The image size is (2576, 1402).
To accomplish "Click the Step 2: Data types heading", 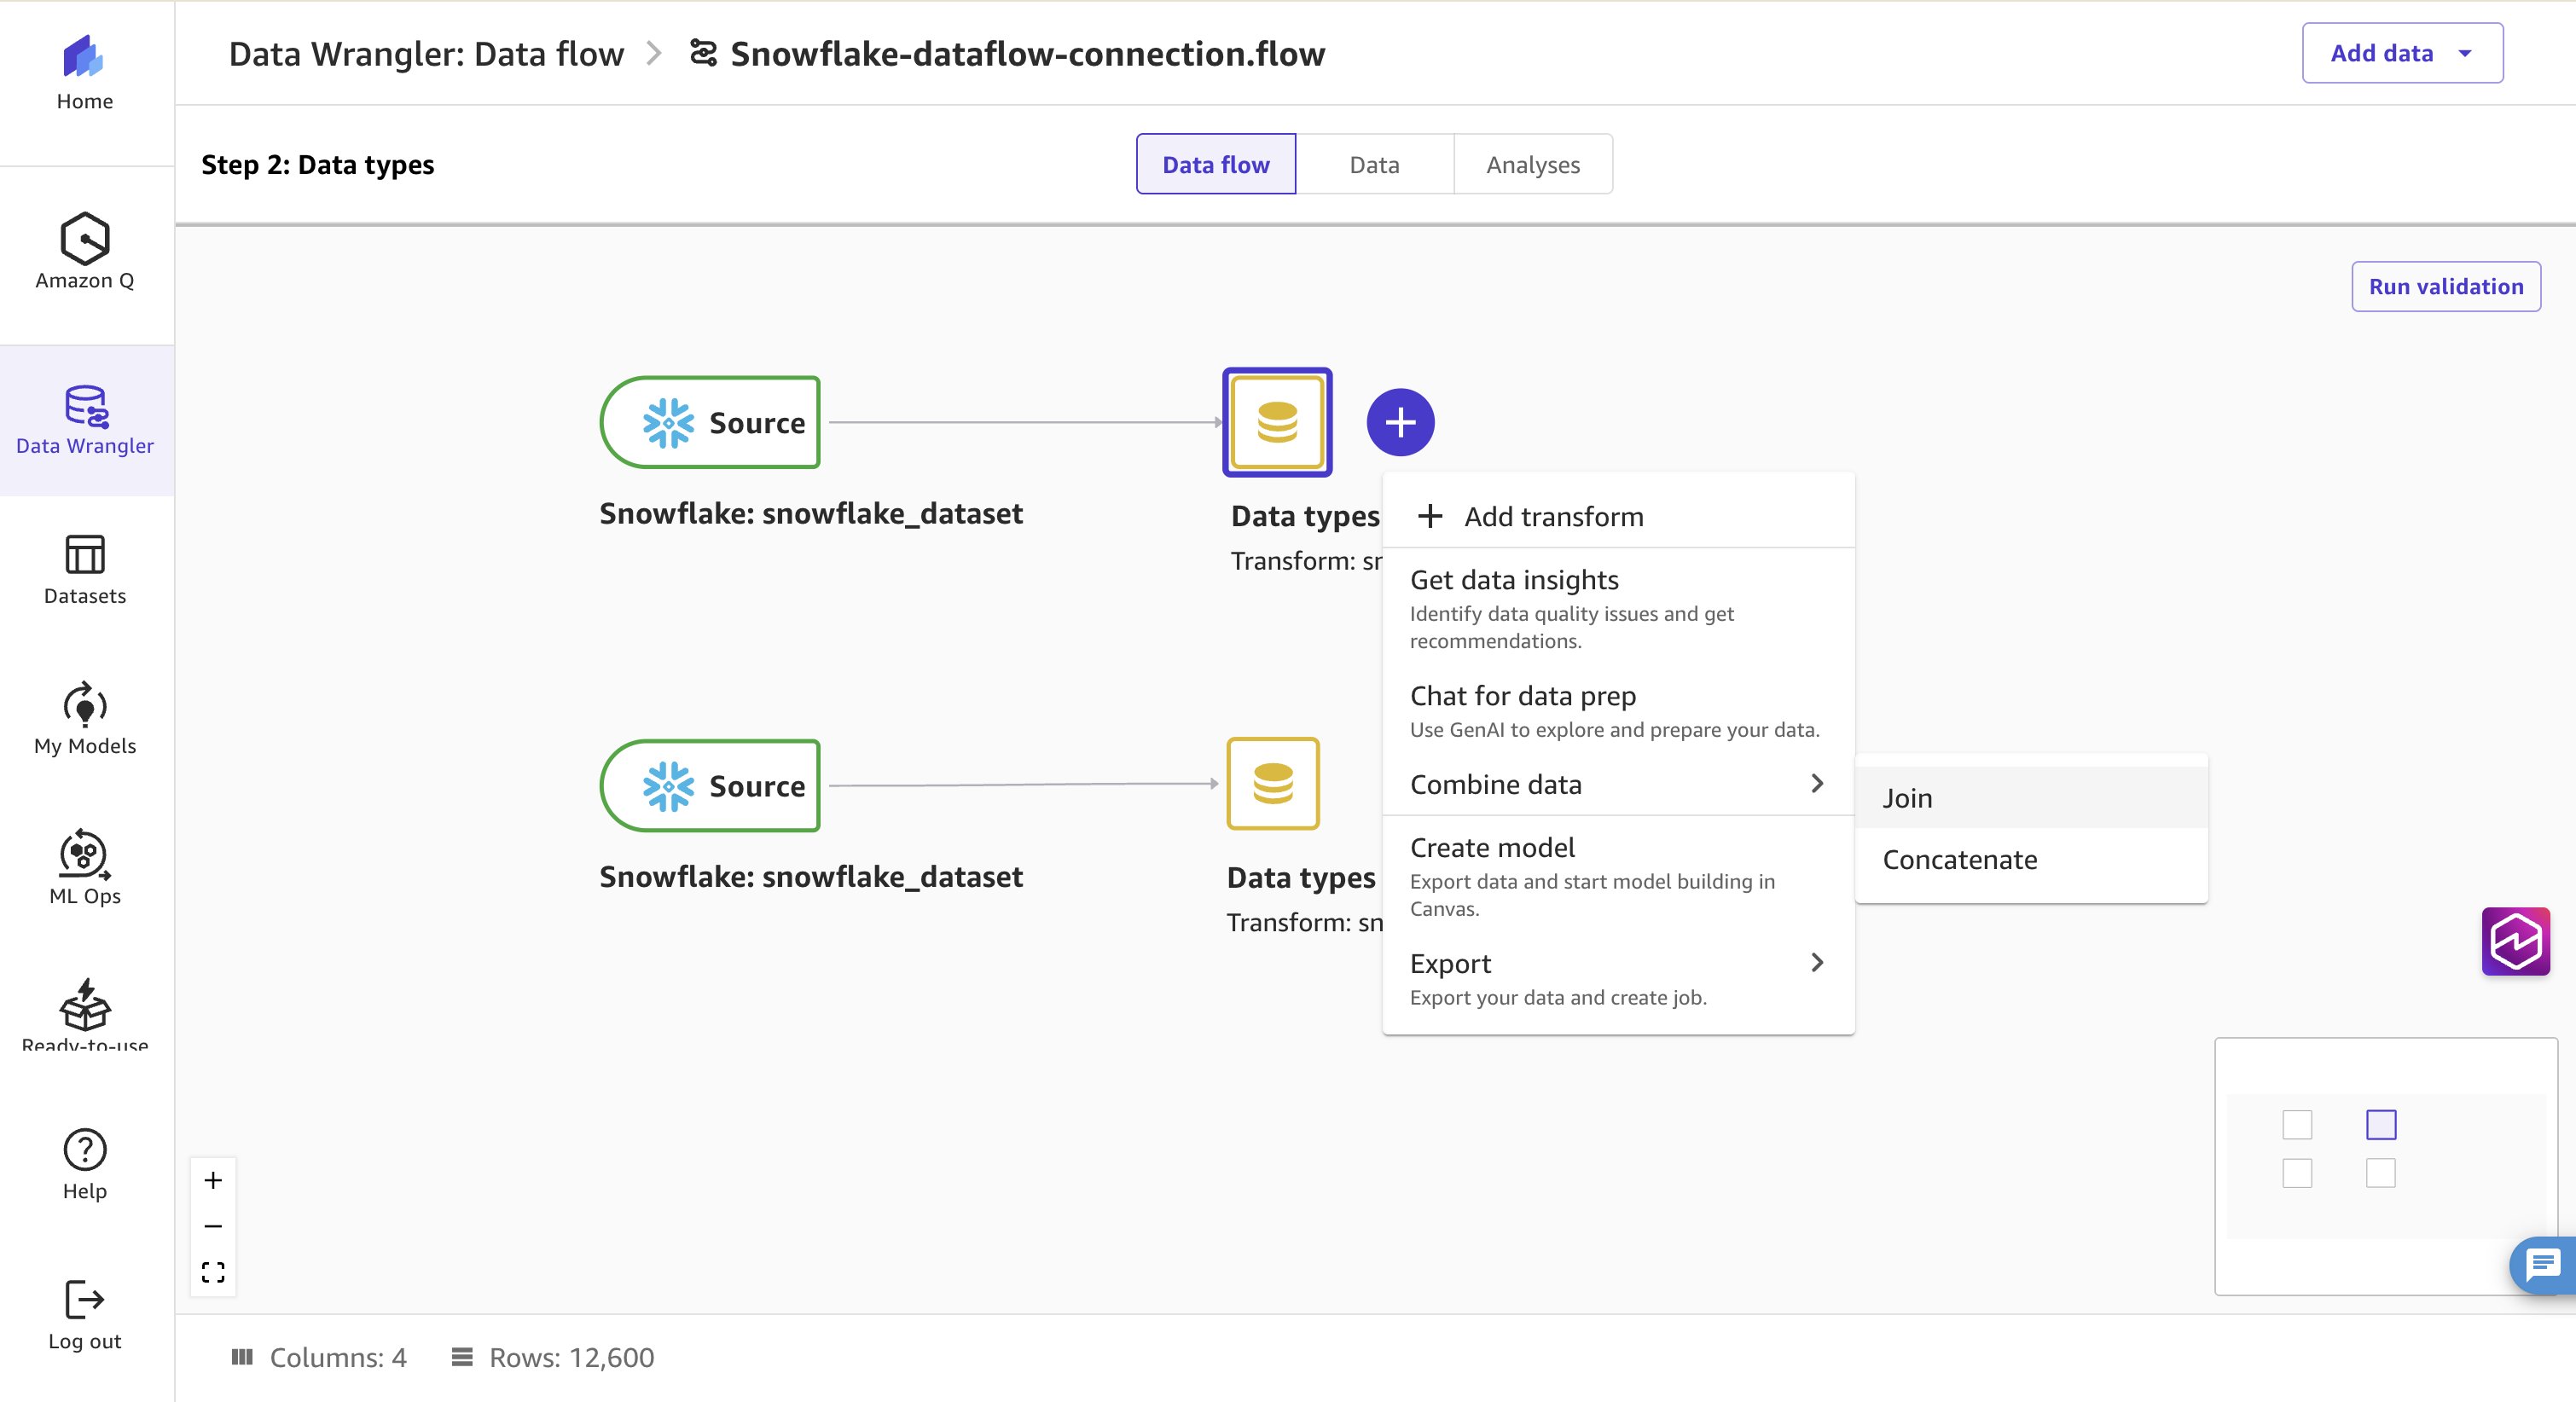I will pyautogui.click(x=317, y=164).
